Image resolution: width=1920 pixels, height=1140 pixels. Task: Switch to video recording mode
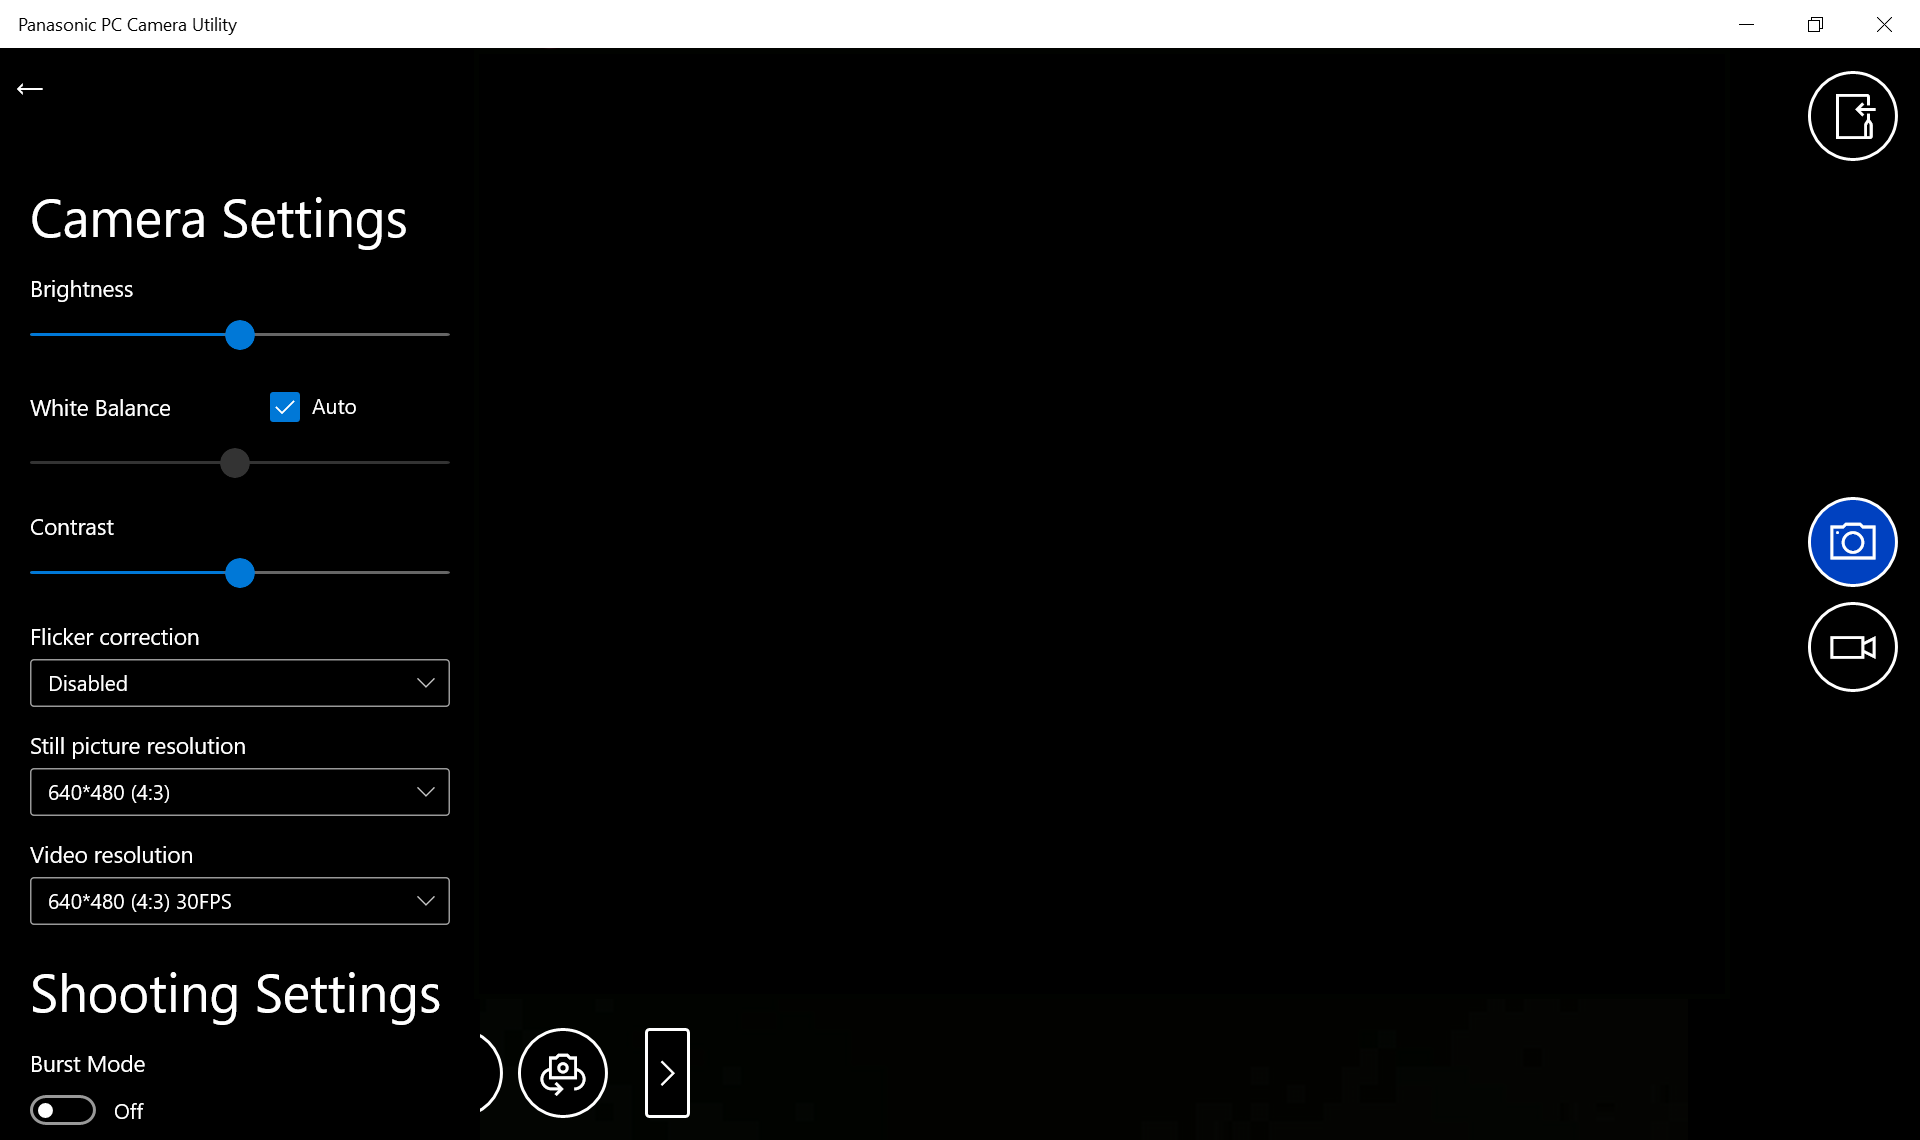click(1852, 647)
